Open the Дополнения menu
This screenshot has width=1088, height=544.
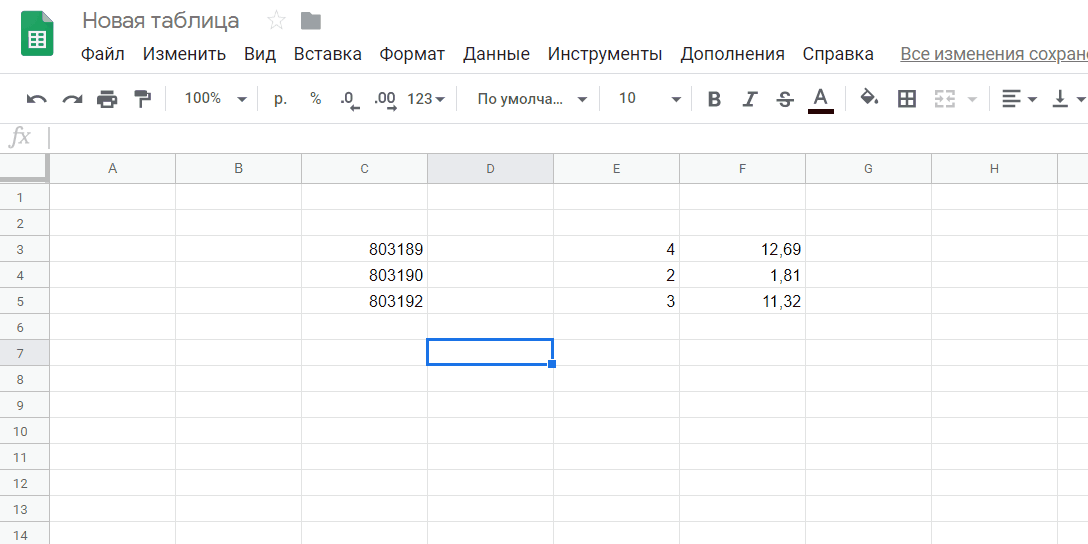[x=732, y=54]
